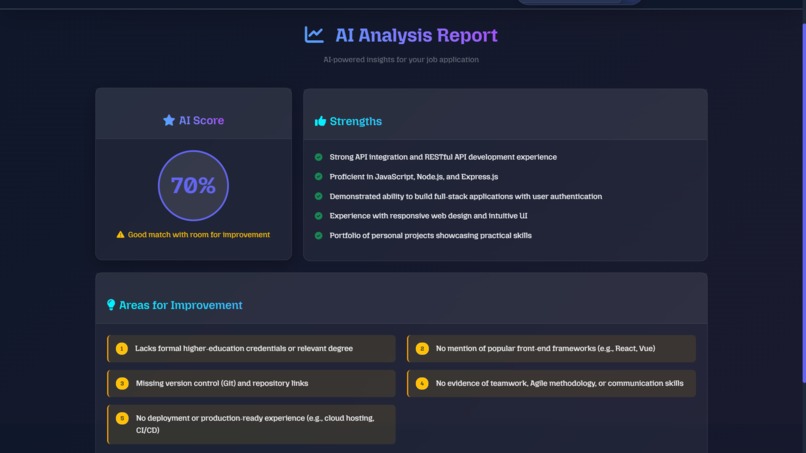Click 'Good match with room for improvement' text
Image resolution: width=806 pixels, height=453 pixels.
(x=198, y=234)
